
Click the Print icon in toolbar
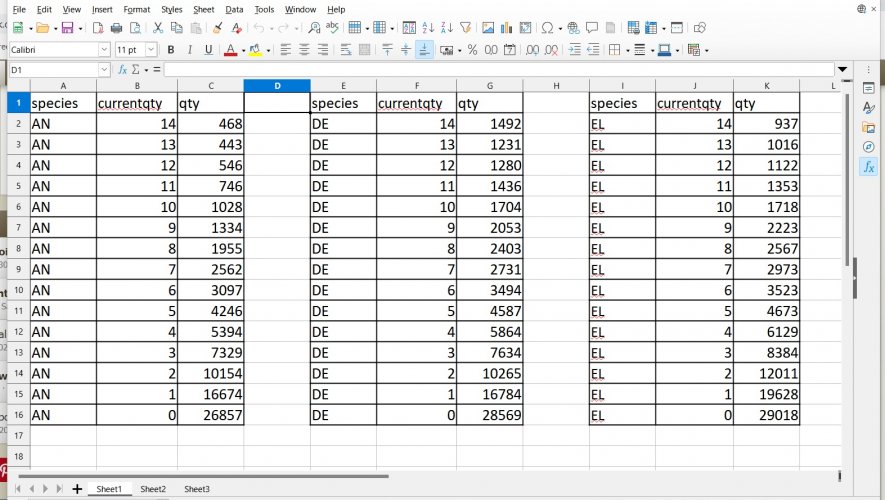coord(117,28)
